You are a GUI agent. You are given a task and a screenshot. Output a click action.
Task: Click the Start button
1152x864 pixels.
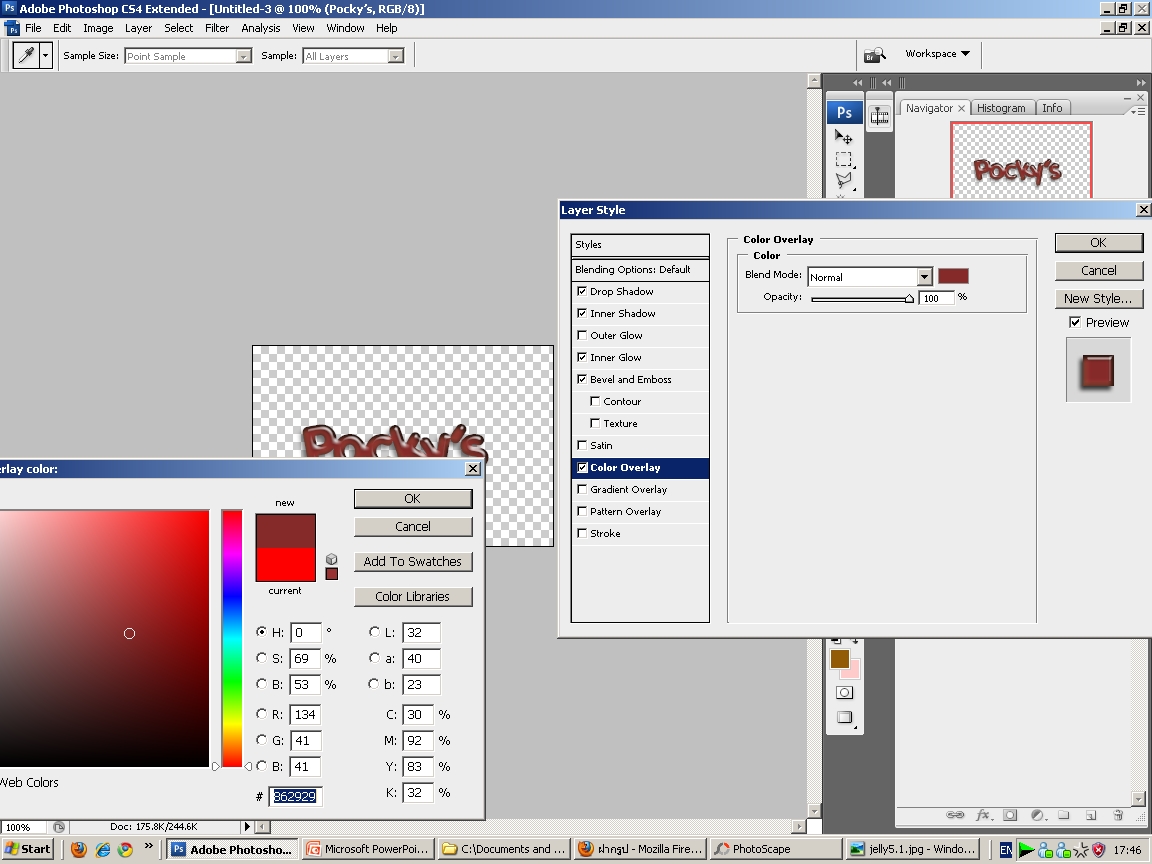(x=29, y=849)
